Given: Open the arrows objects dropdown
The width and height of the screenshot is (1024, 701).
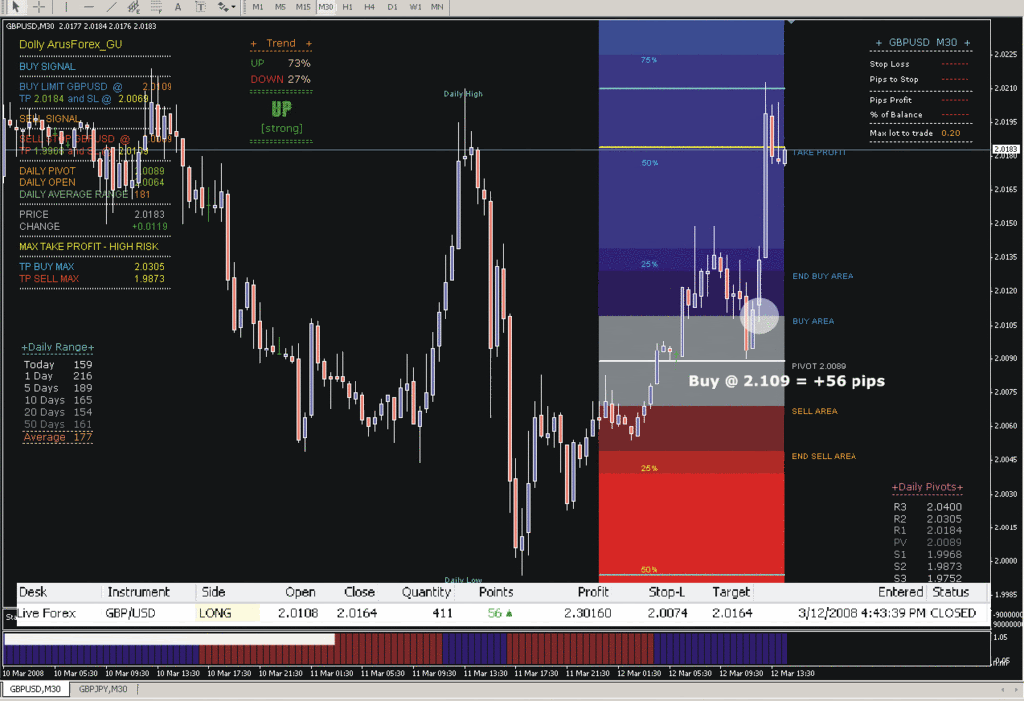Looking at the screenshot, I should [x=227, y=7].
